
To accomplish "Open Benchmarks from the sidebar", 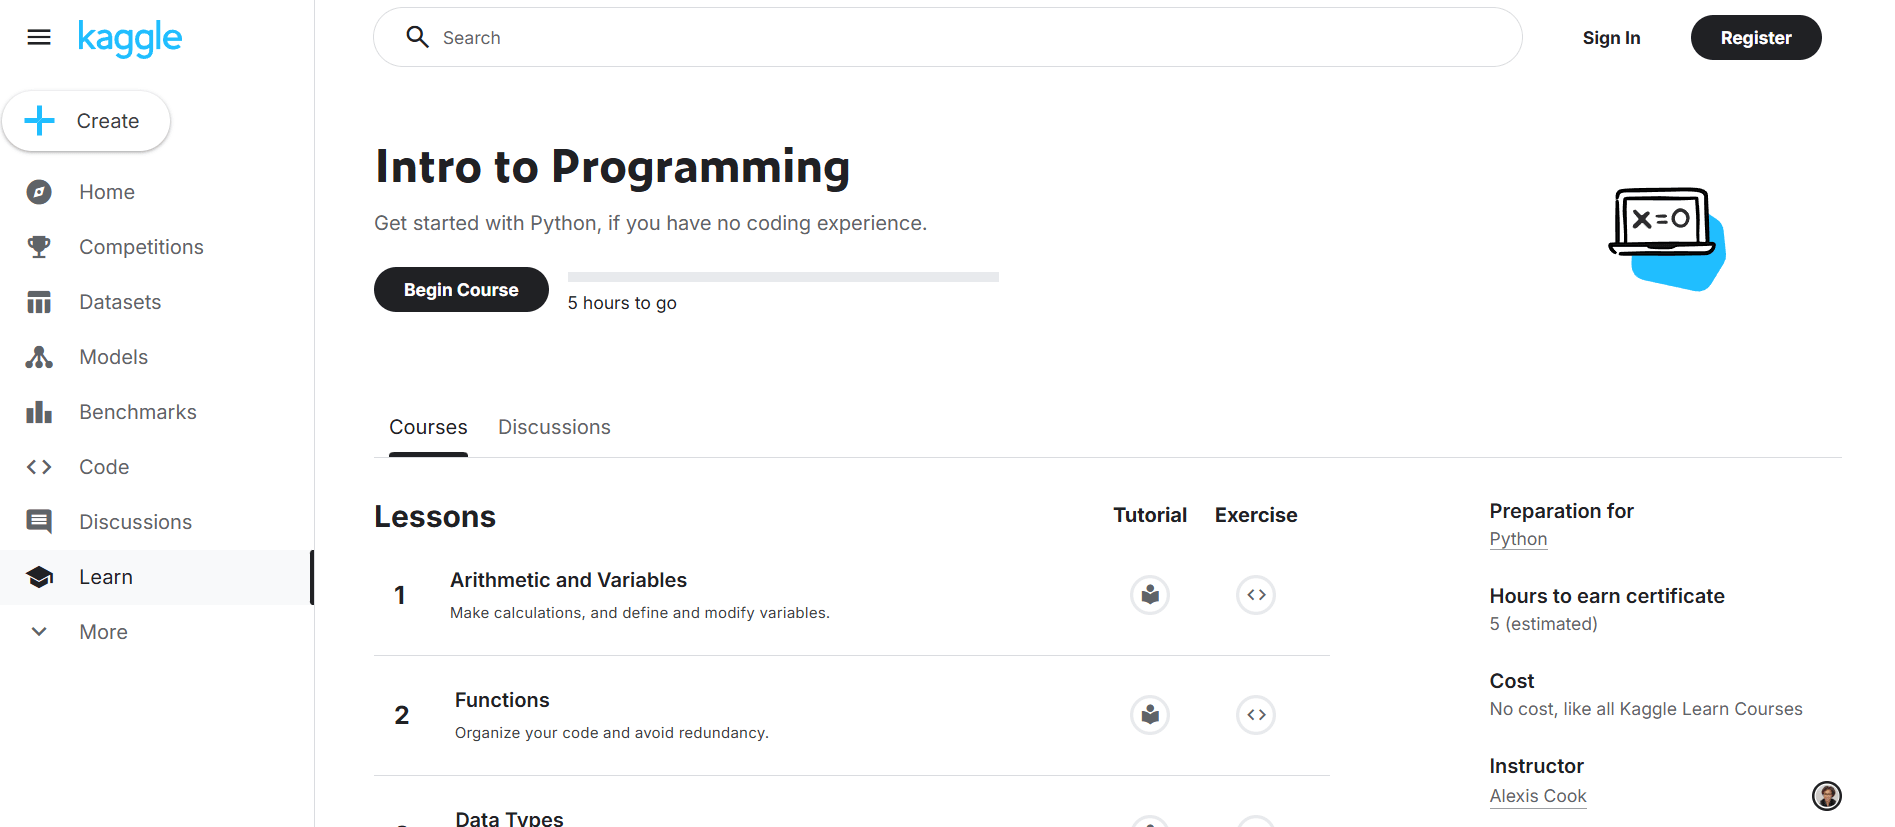I will 138,412.
